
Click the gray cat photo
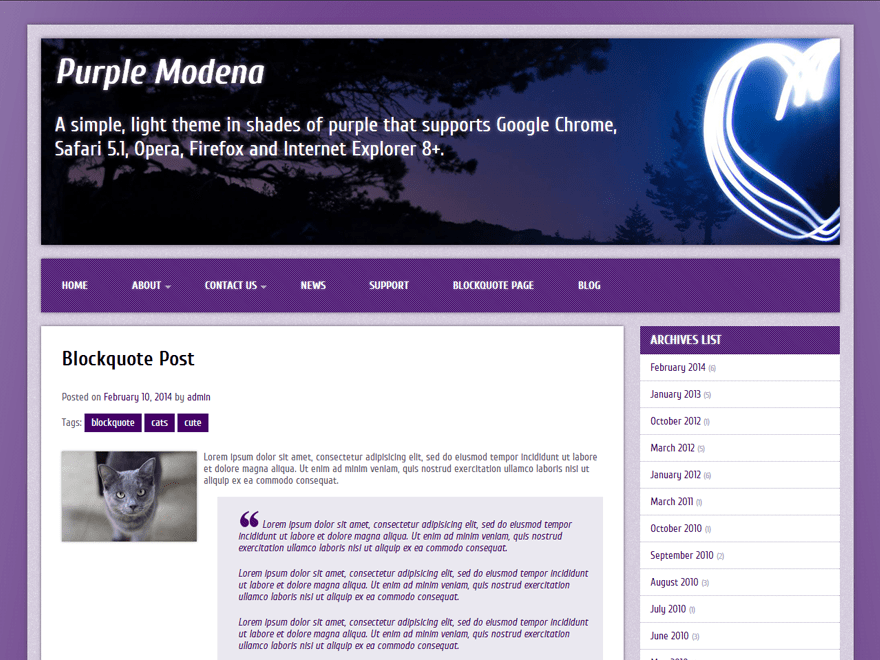128,496
